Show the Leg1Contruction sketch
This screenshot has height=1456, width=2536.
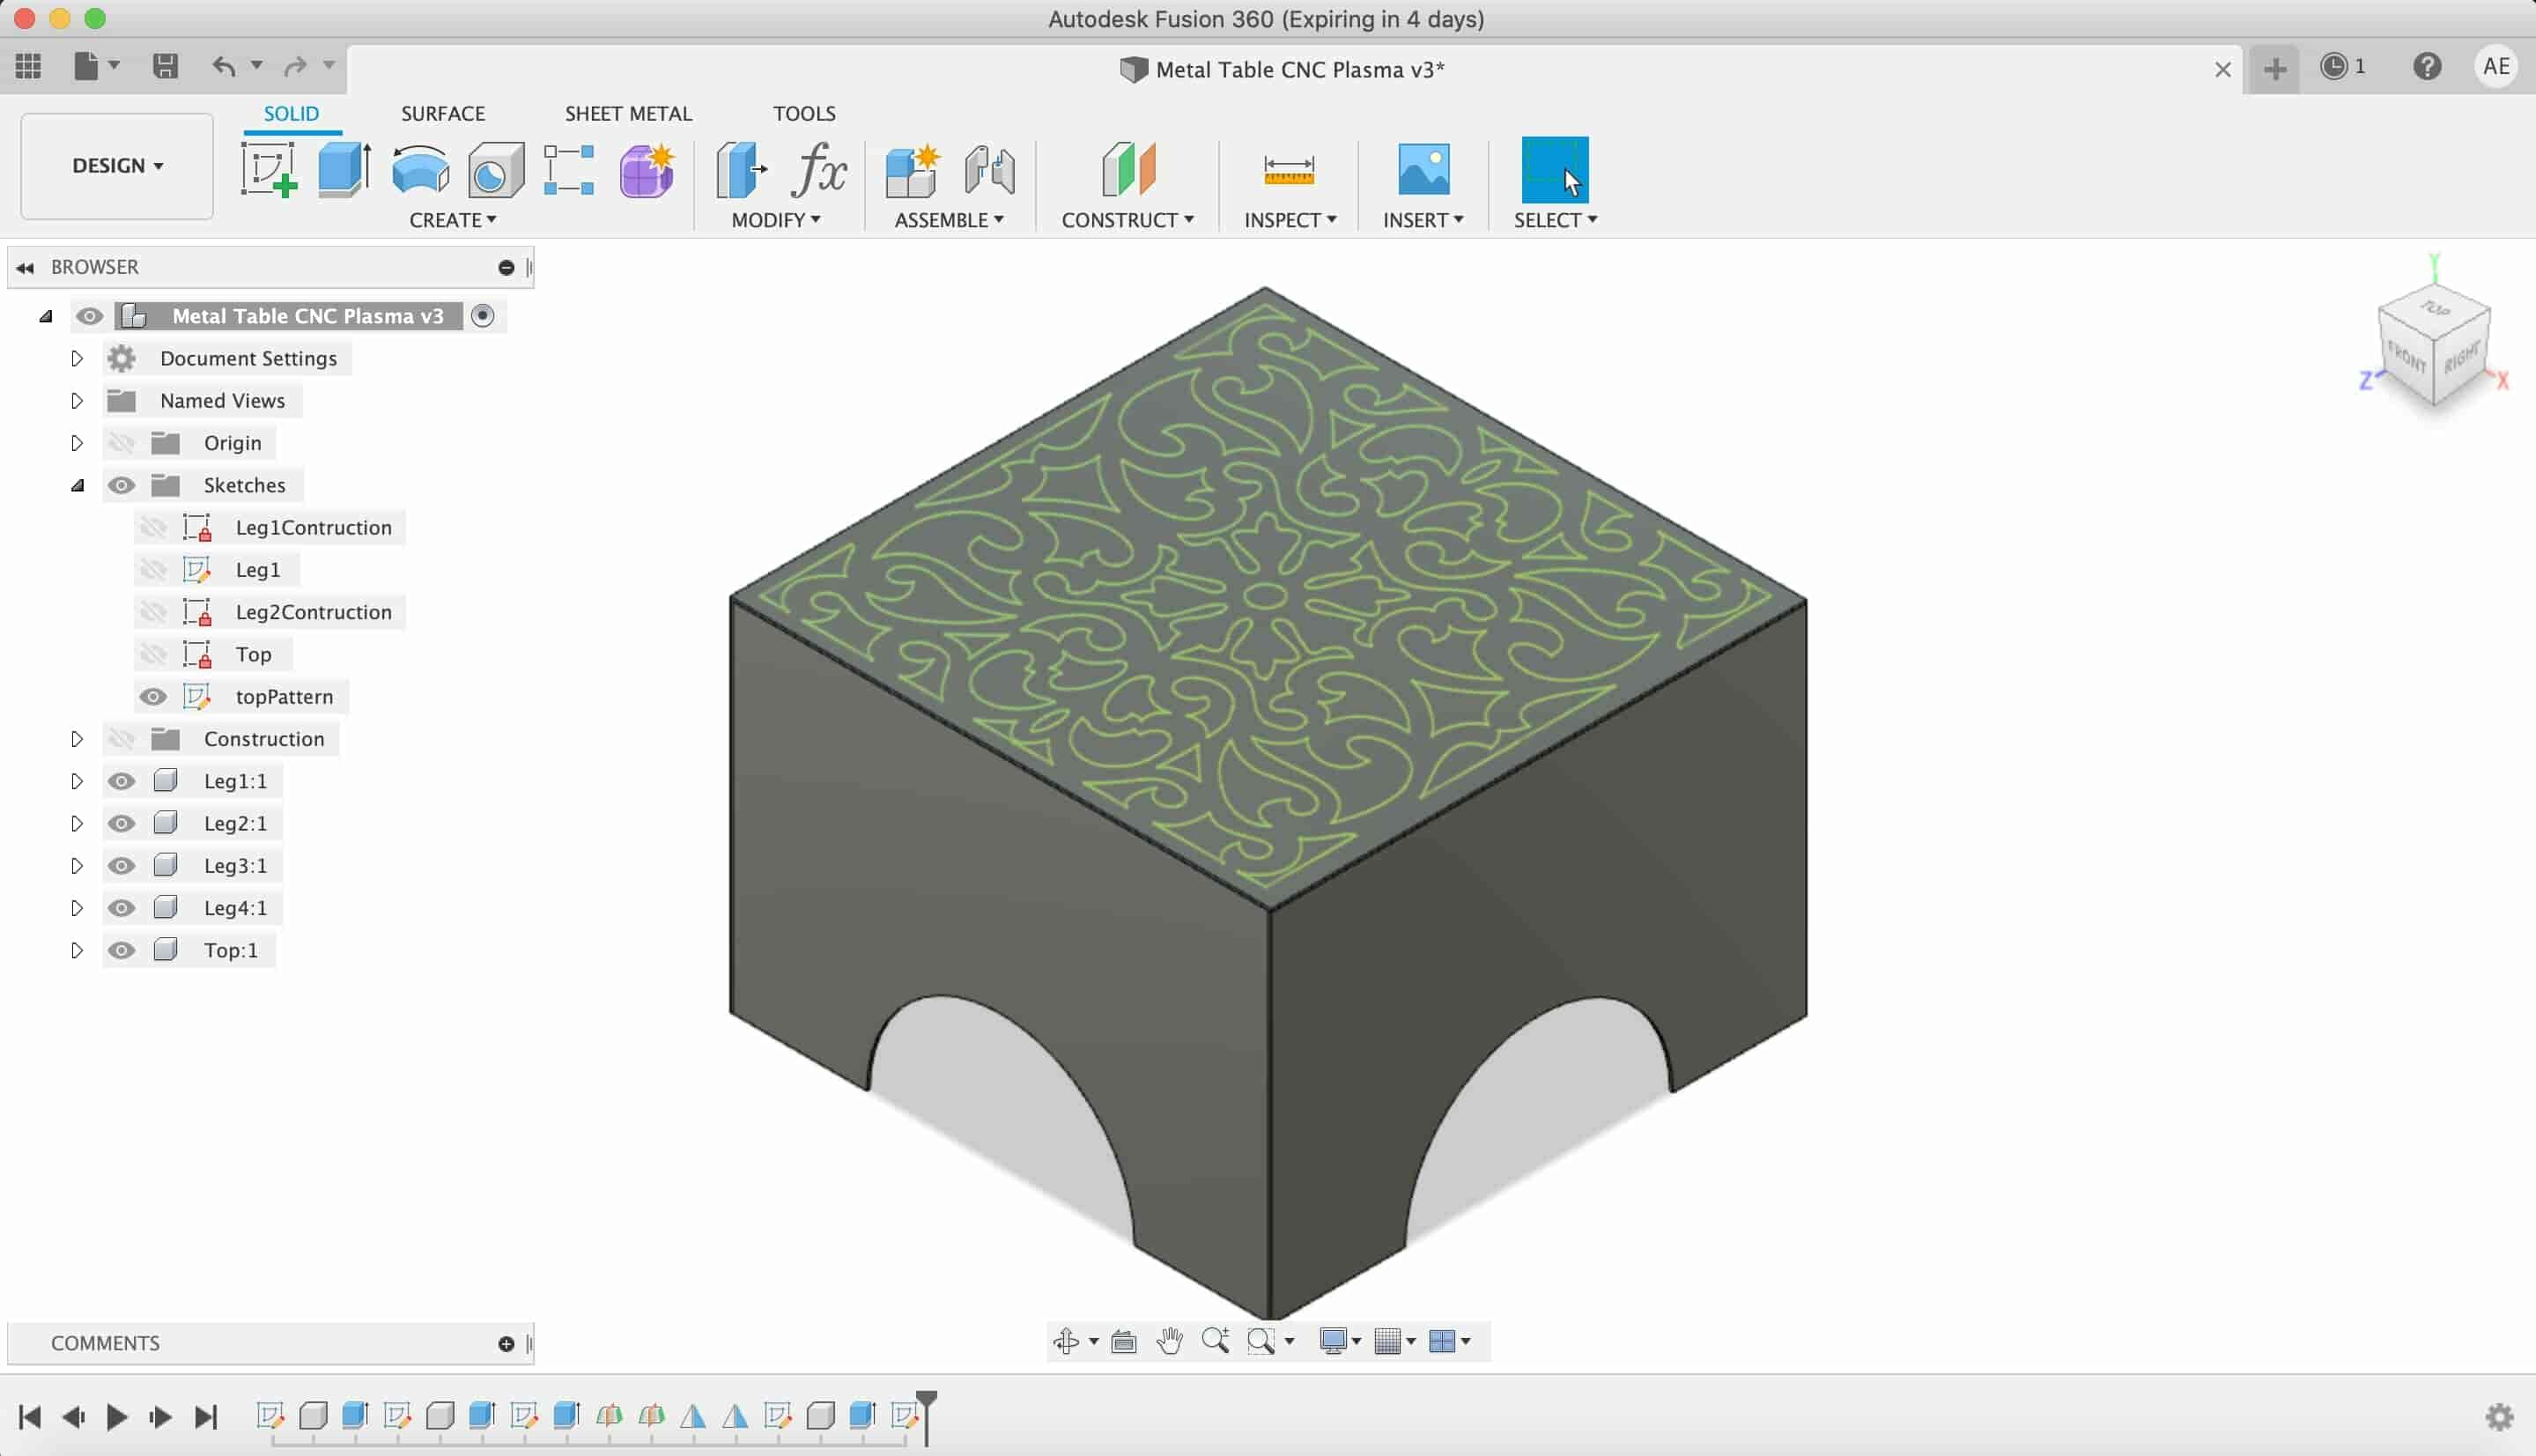(x=153, y=527)
